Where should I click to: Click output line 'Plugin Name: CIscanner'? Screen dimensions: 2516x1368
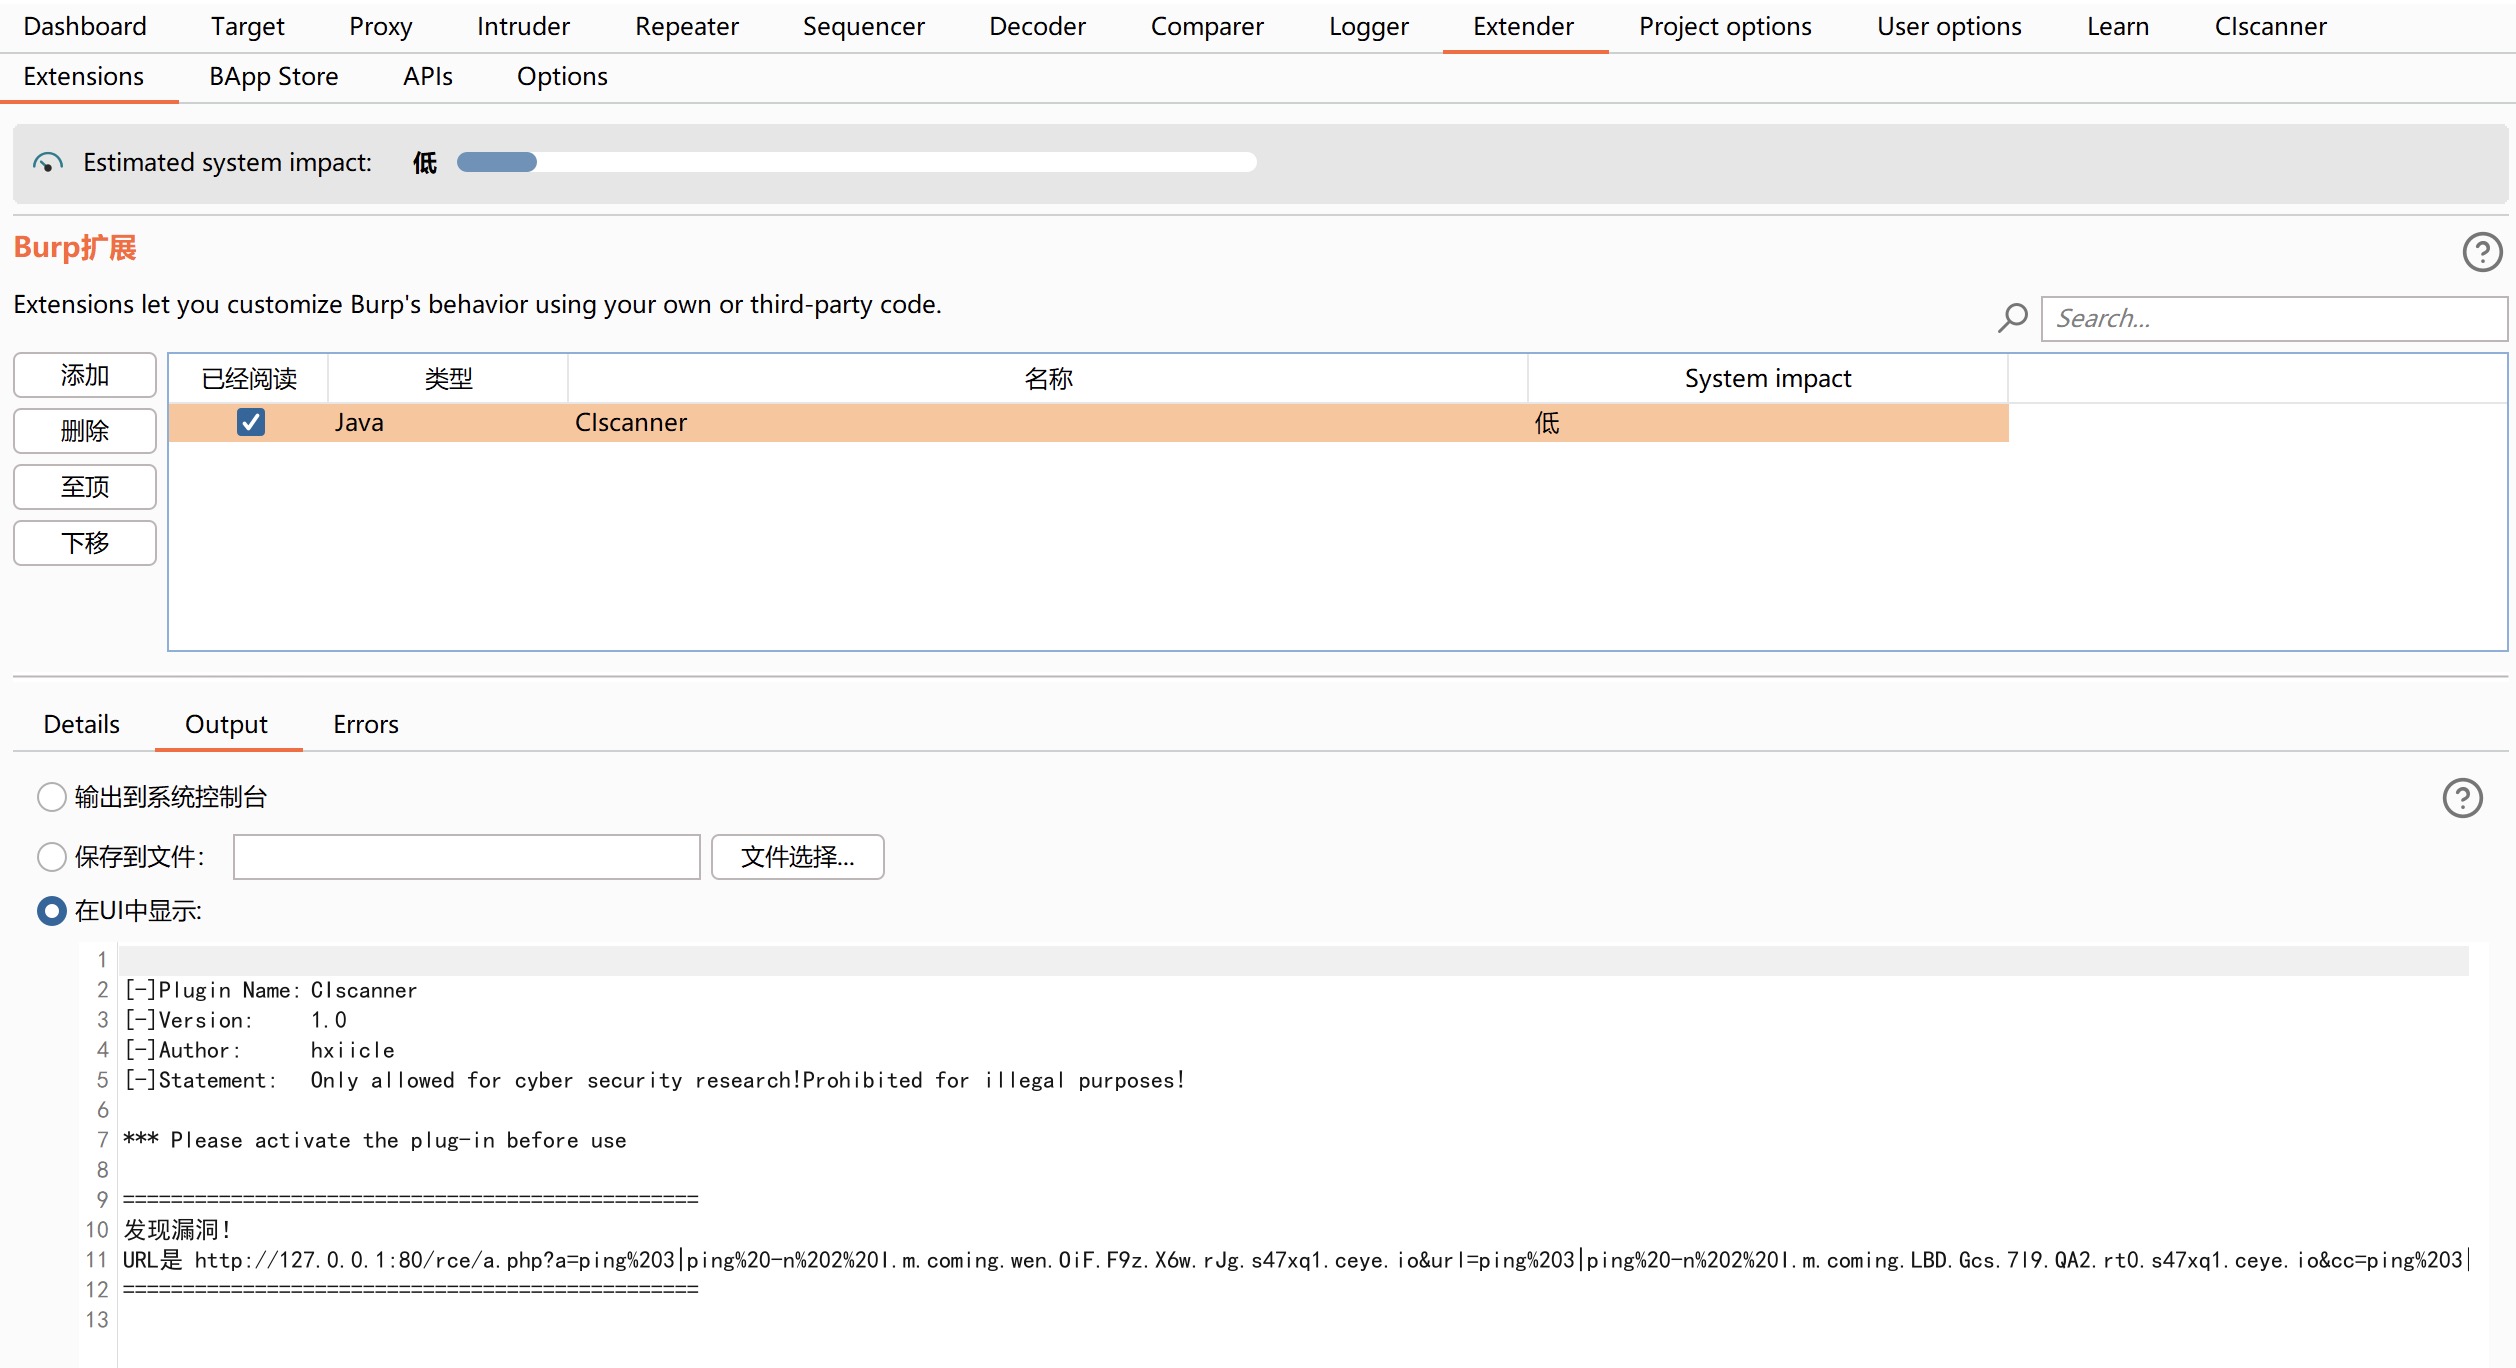point(270,990)
